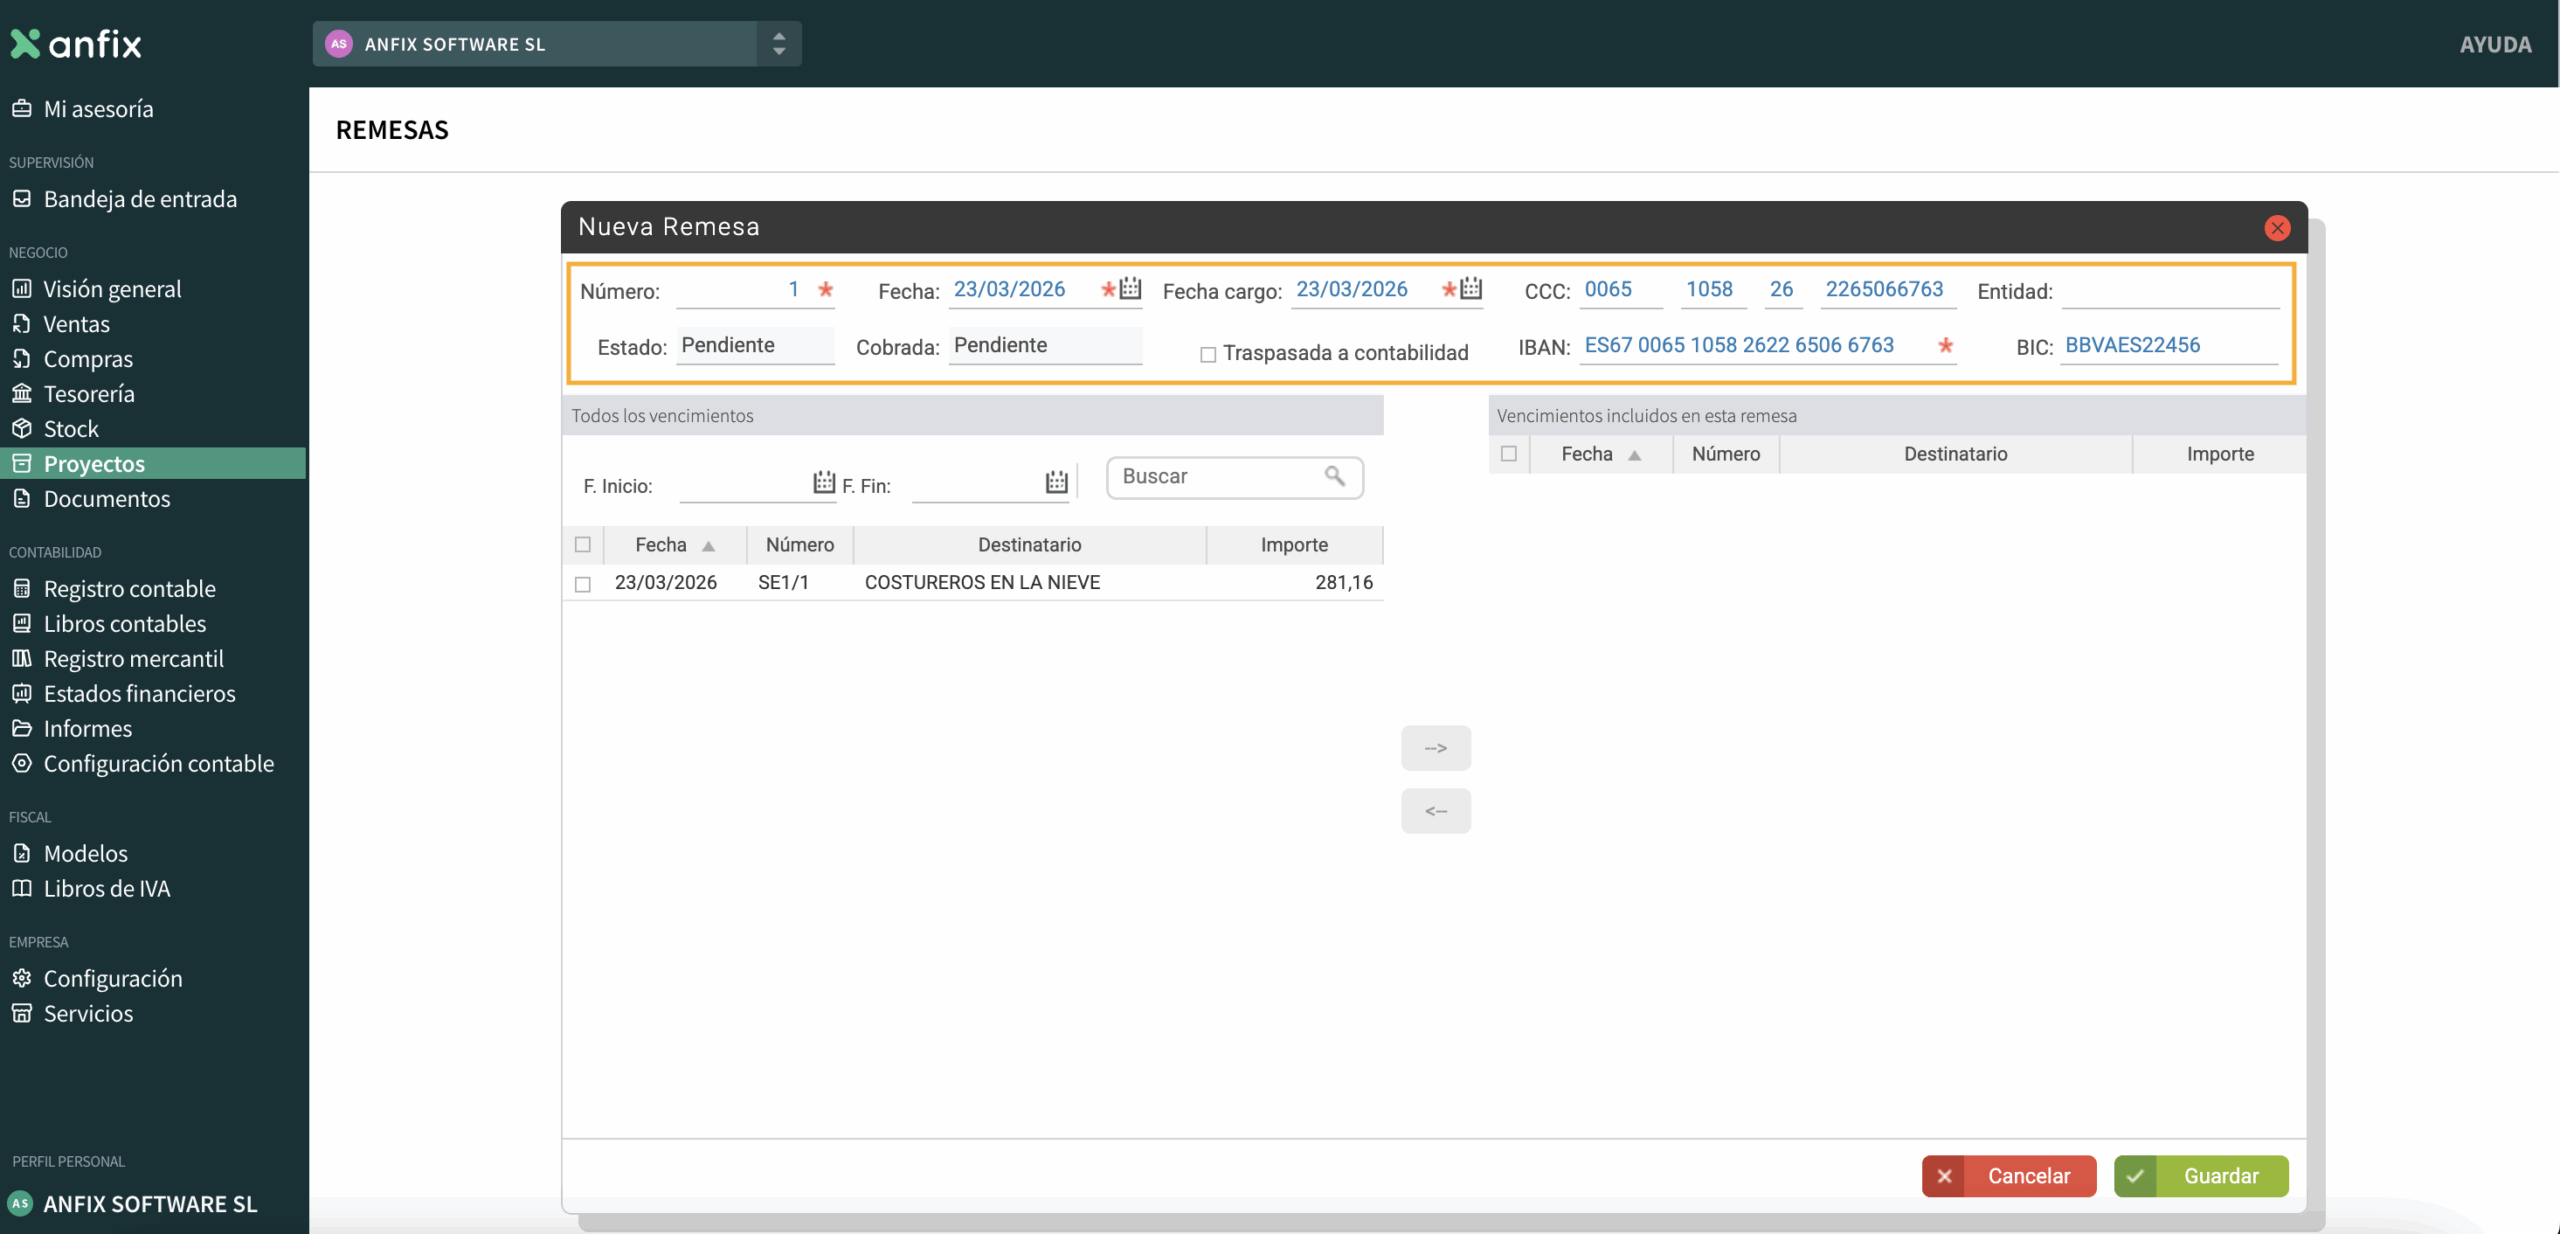The width and height of the screenshot is (2560, 1234).
Task: Click the right arrow to include vencimiento
Action: (x=1435, y=748)
